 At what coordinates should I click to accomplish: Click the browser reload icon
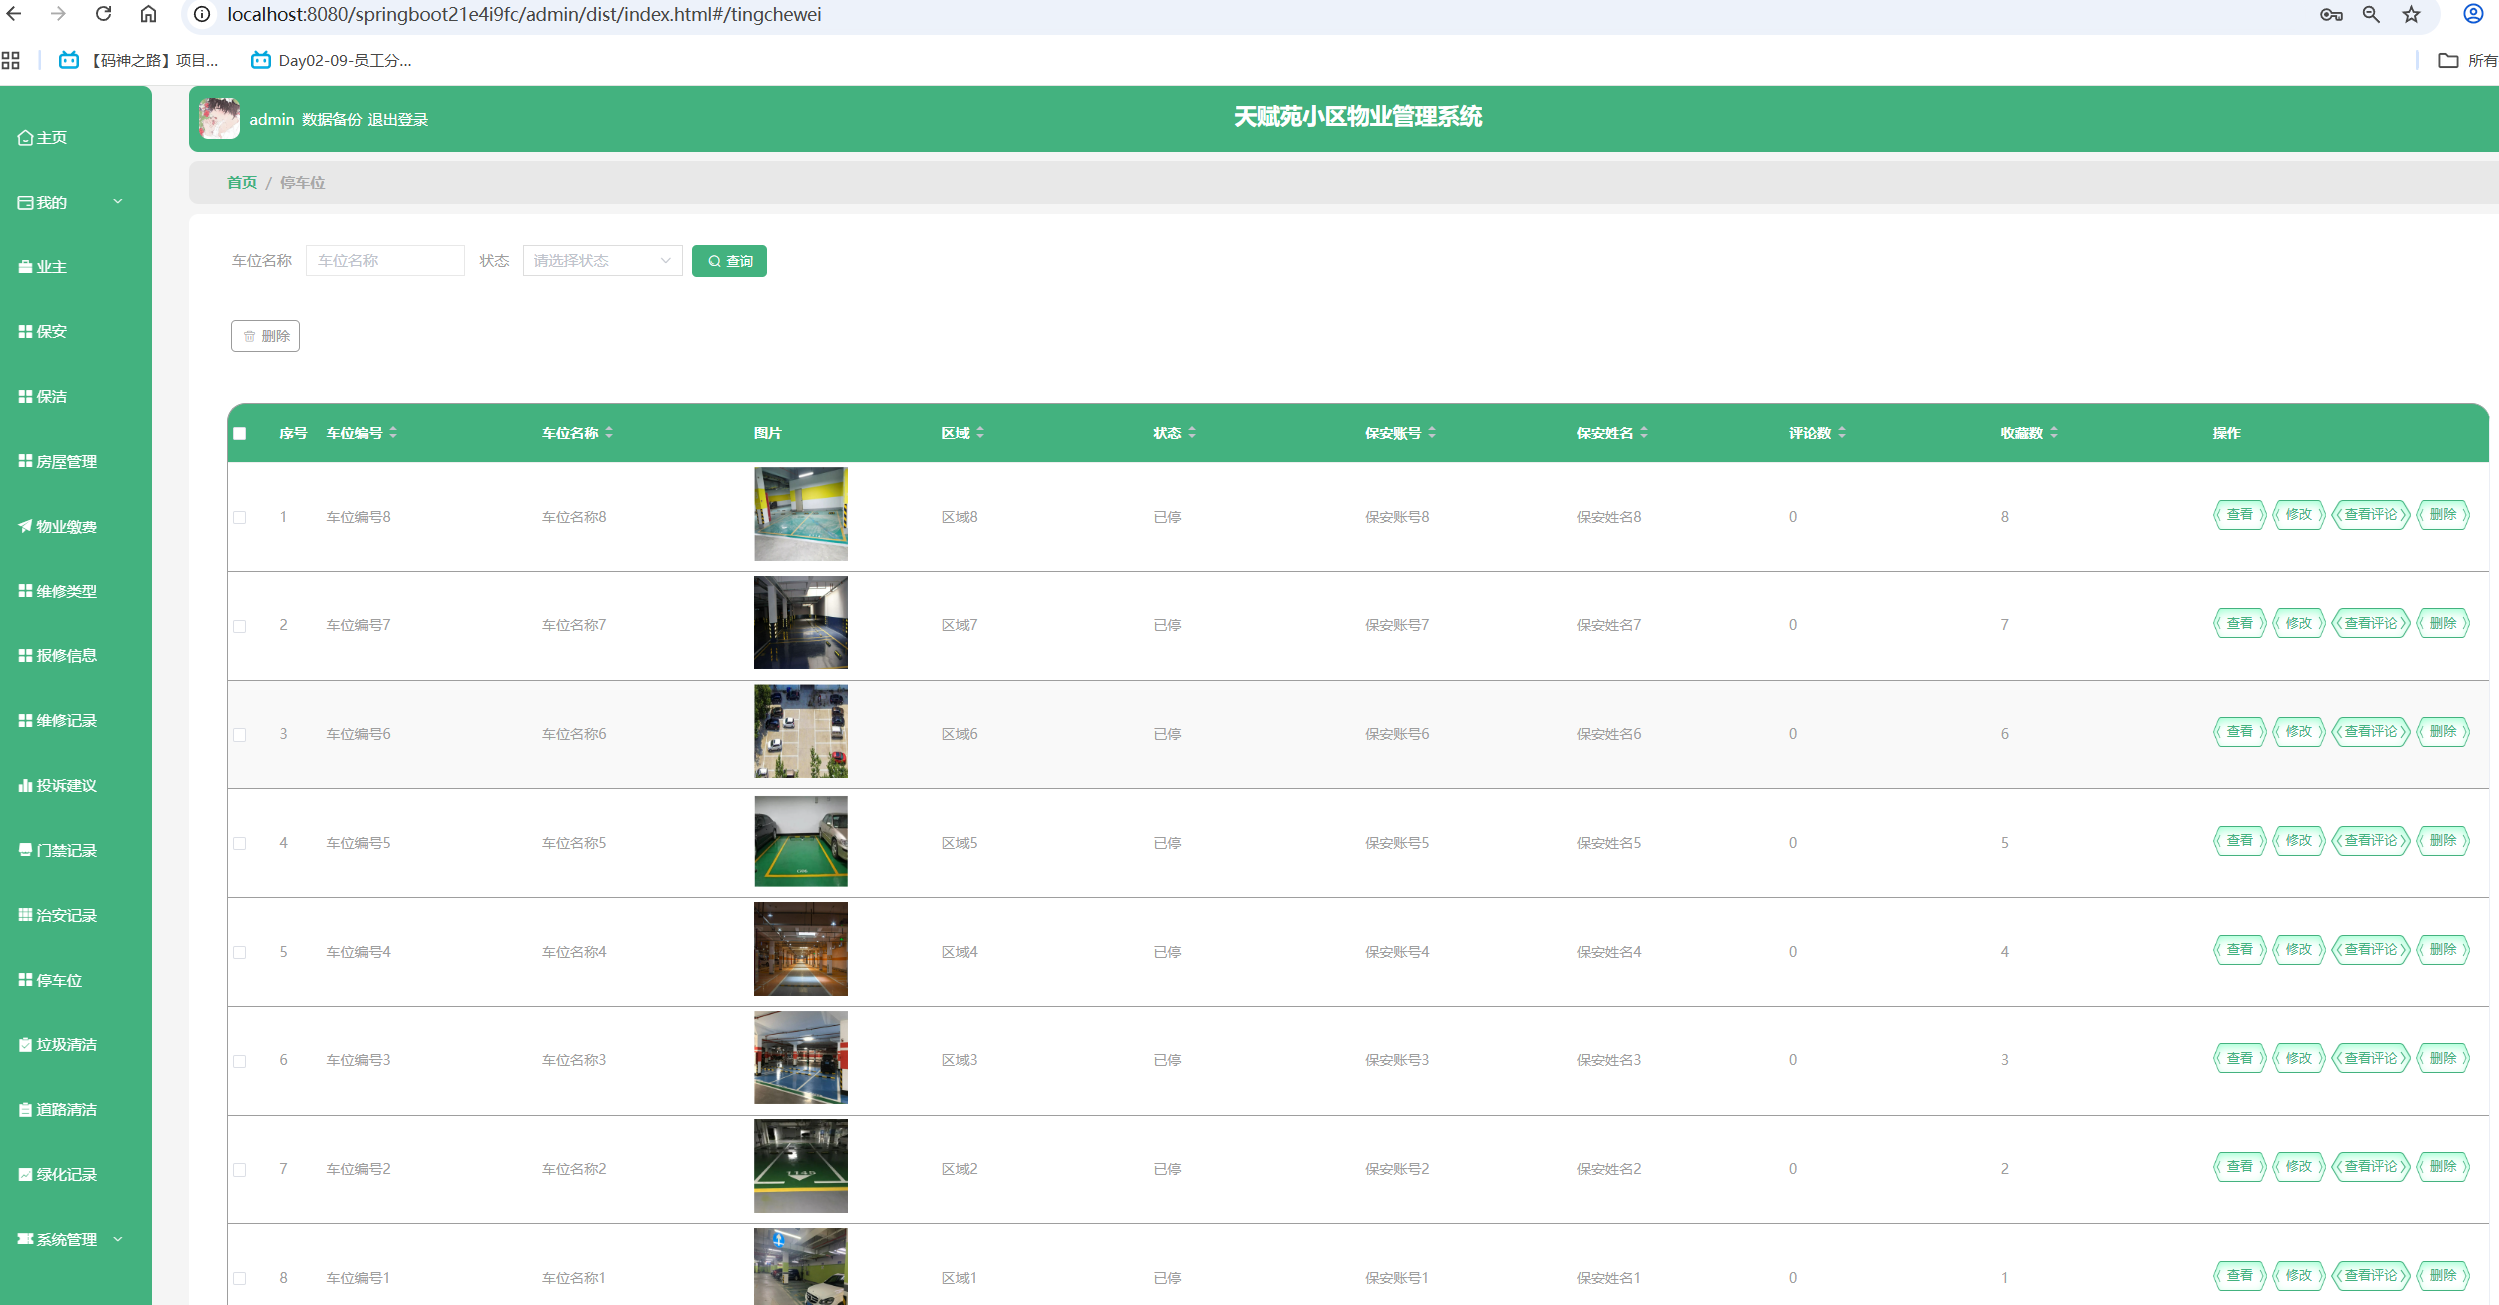click(x=103, y=14)
